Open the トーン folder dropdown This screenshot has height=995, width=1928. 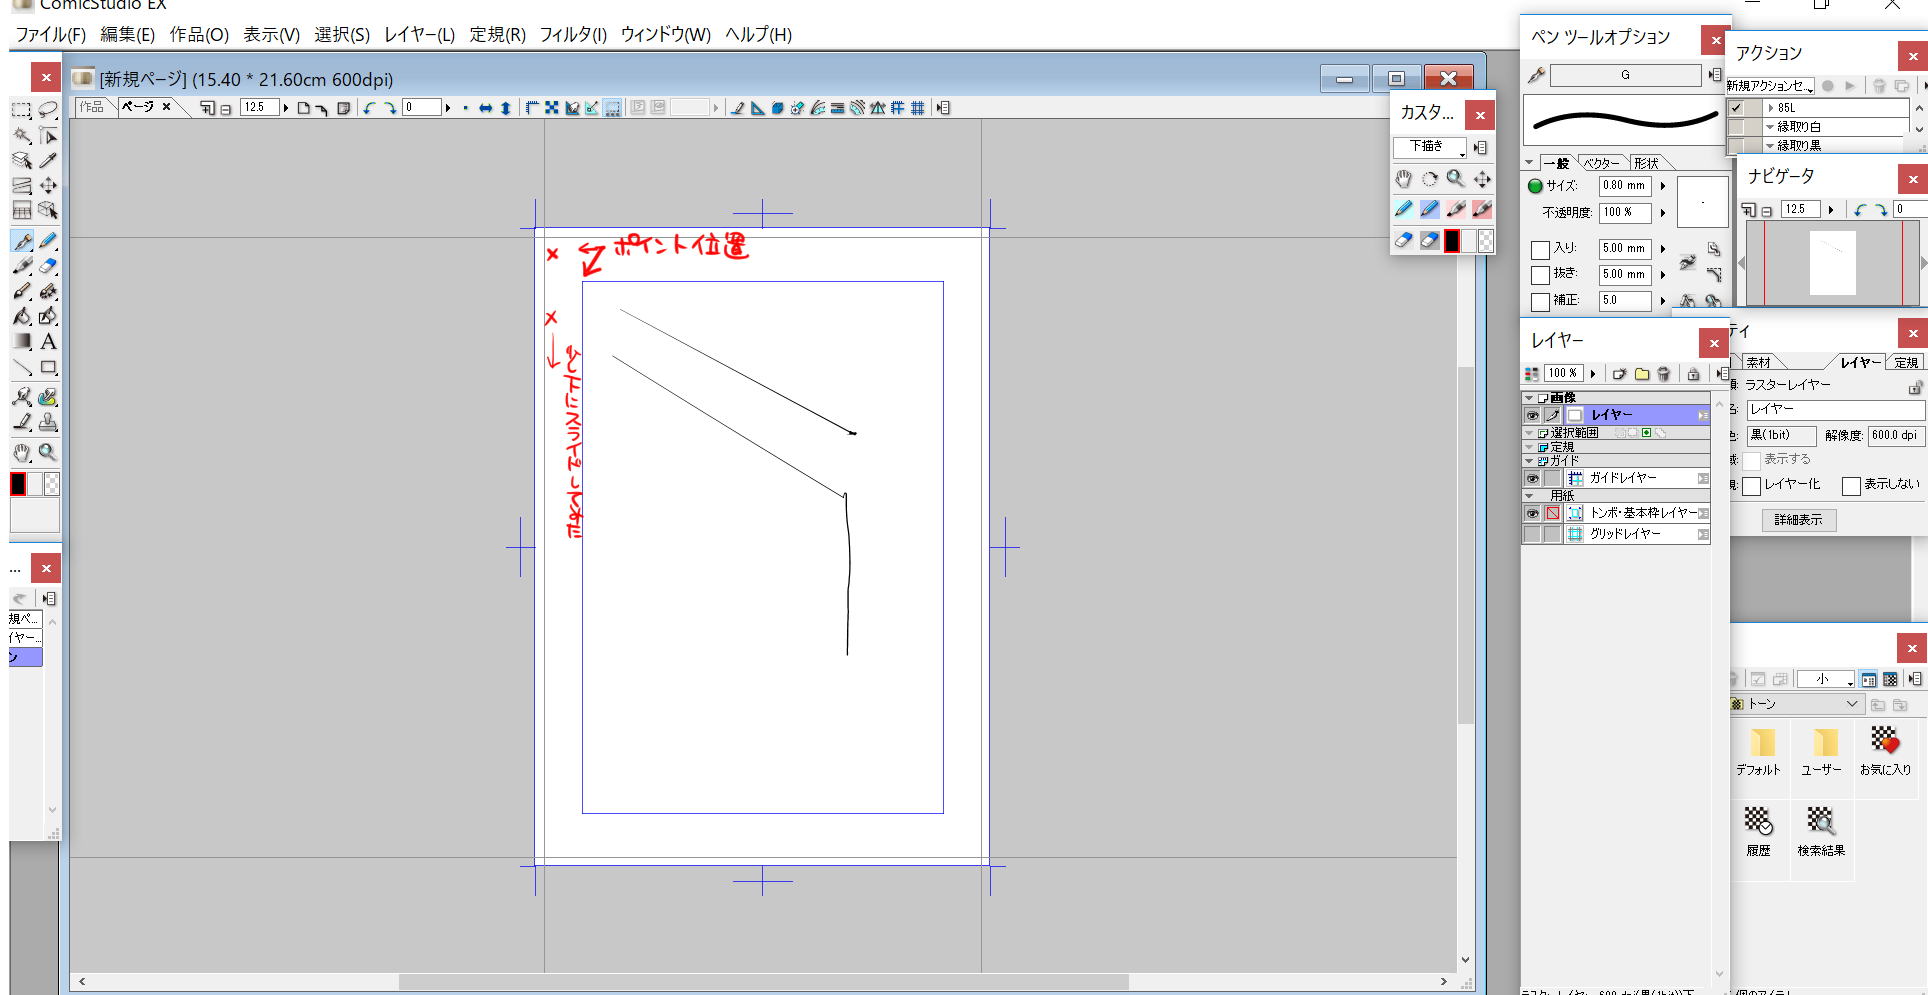tap(1851, 704)
